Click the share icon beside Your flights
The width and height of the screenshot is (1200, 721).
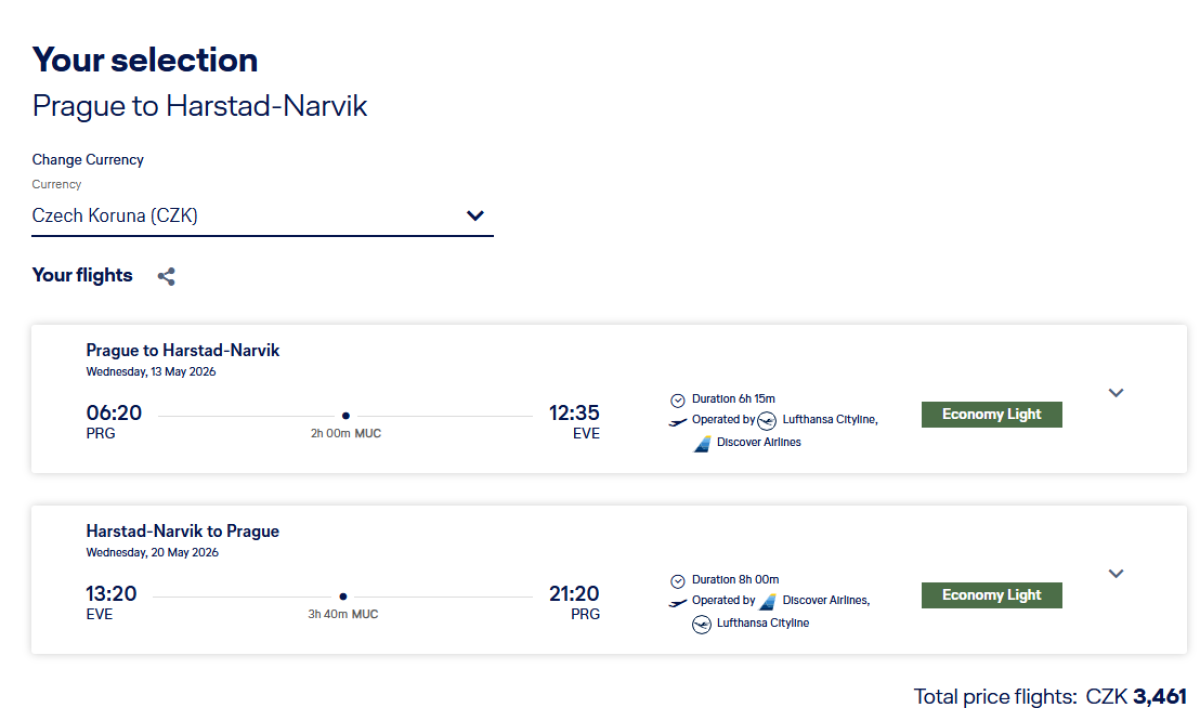(167, 277)
